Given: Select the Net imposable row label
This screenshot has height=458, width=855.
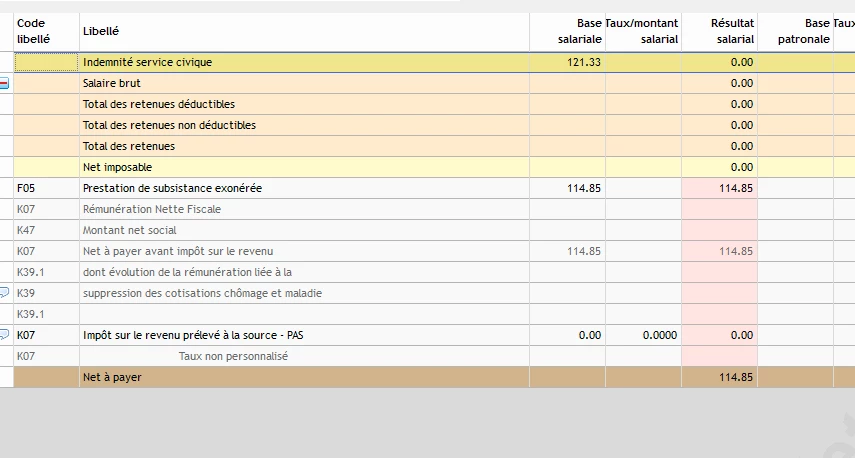Looking at the screenshot, I should coord(117,167).
